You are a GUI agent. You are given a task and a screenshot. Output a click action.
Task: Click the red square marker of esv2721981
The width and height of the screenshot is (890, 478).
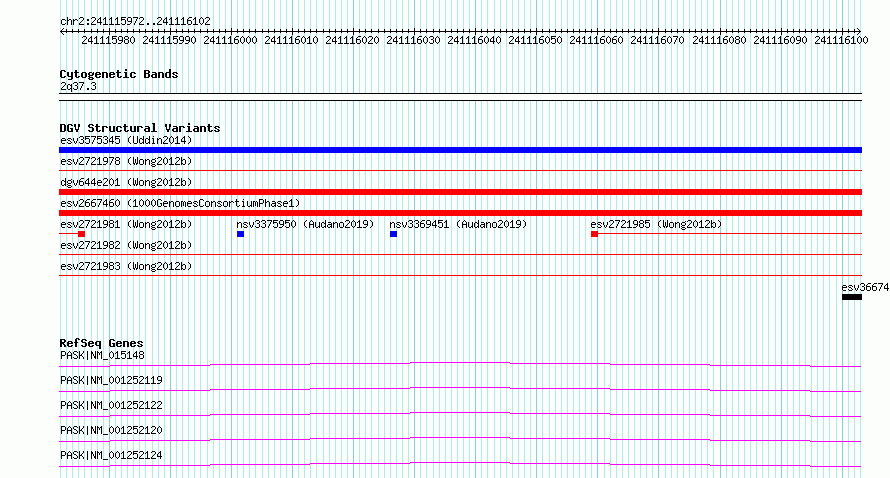pos(82,234)
